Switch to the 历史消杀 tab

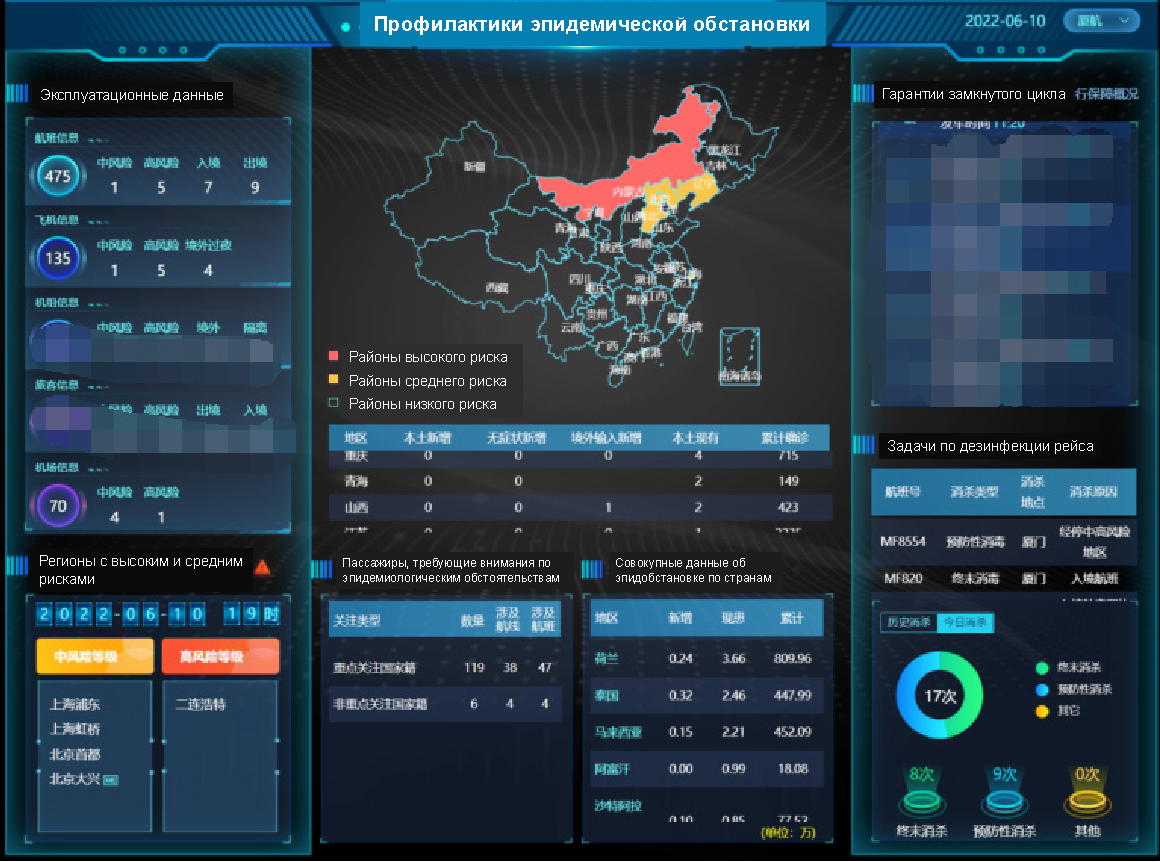pyautogui.click(x=906, y=622)
